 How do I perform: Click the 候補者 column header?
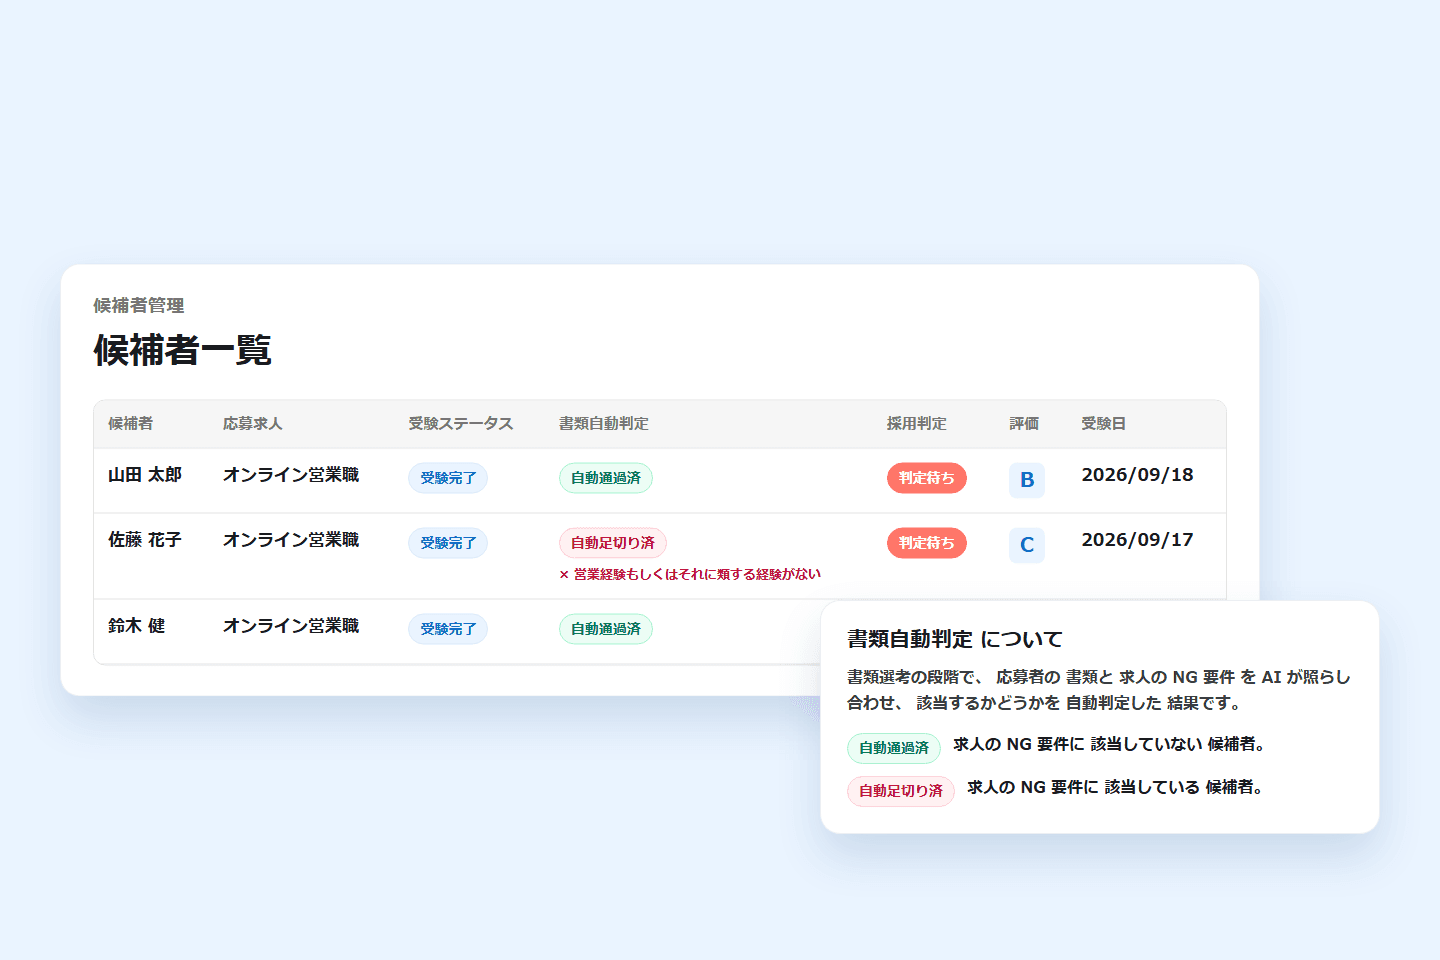[x=130, y=424]
